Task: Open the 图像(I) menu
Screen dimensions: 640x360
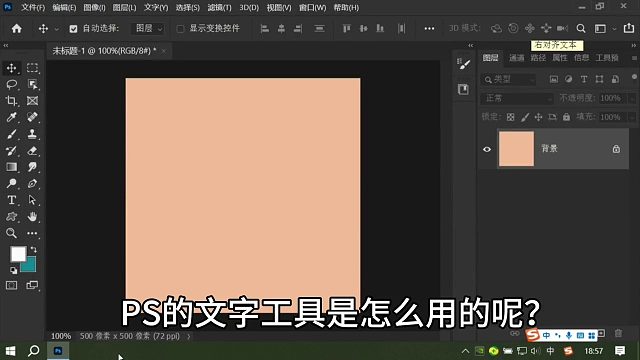Action: [x=94, y=7]
